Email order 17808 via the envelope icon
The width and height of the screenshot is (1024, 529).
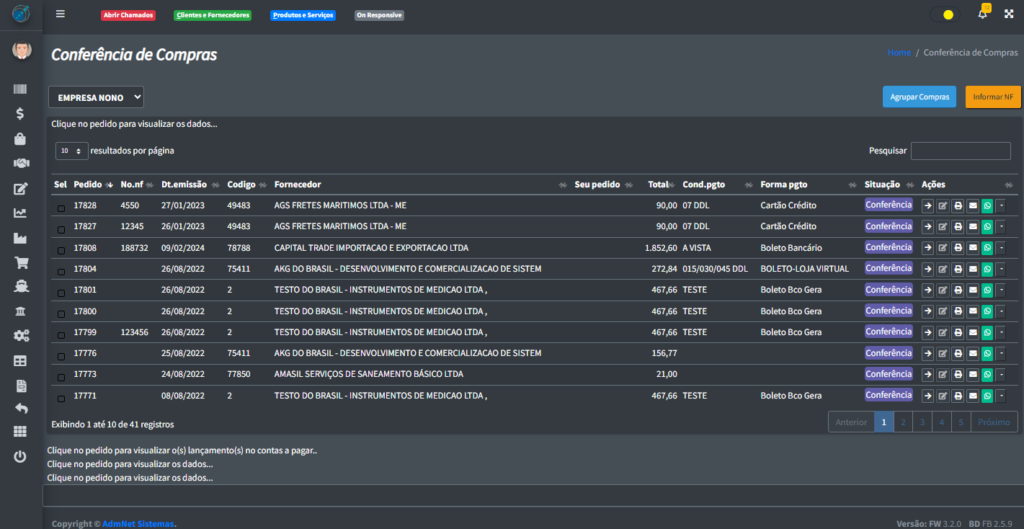pyautogui.click(x=972, y=248)
